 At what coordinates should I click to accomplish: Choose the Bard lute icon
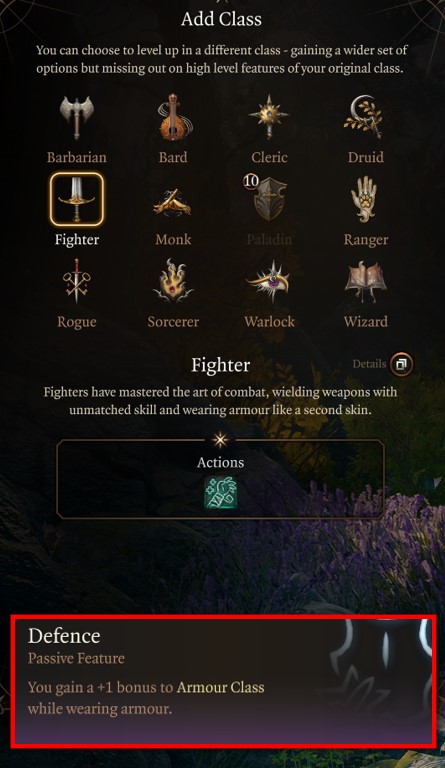tap(173, 117)
